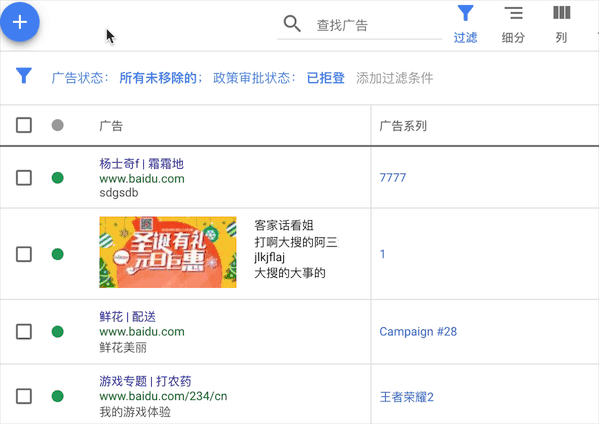Viewport: 599px width, 424px height.
Task: Click the description 我的游戏体验
Action: (135, 412)
